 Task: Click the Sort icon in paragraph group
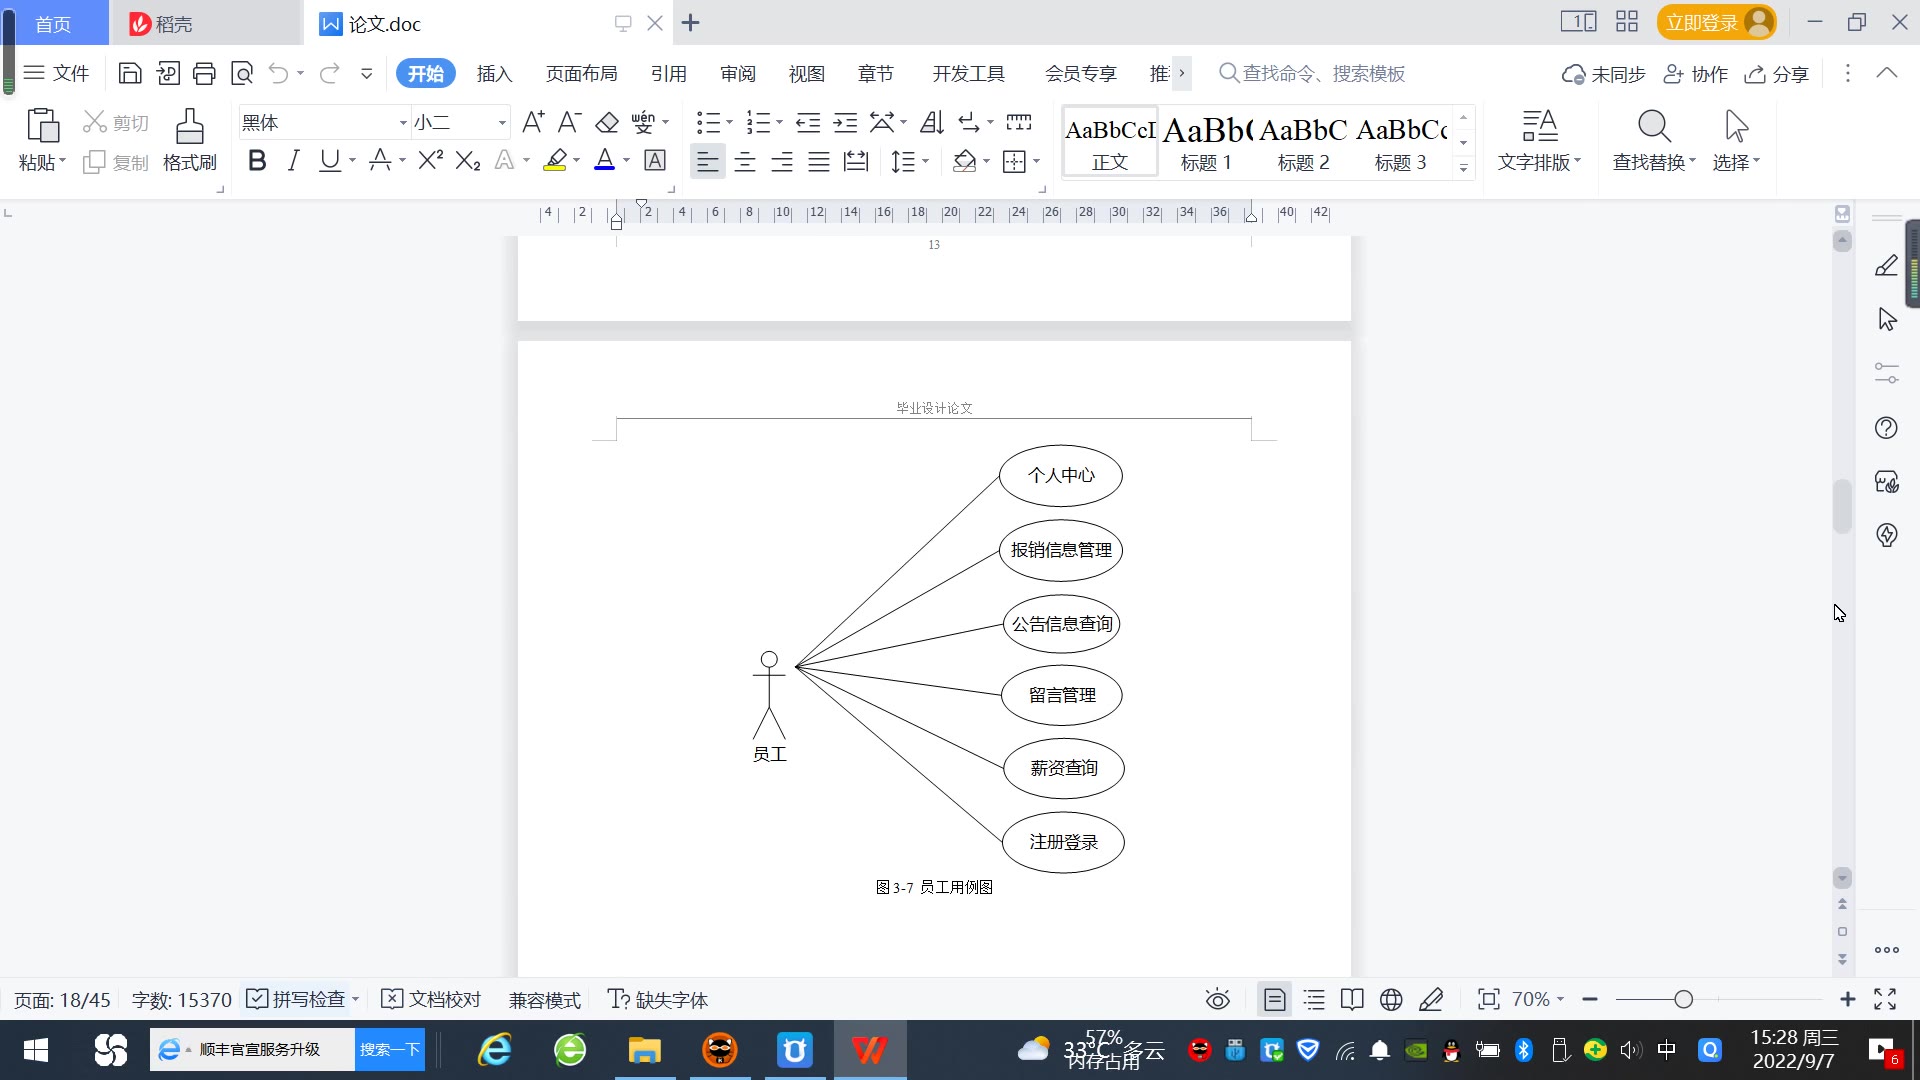point(931,122)
